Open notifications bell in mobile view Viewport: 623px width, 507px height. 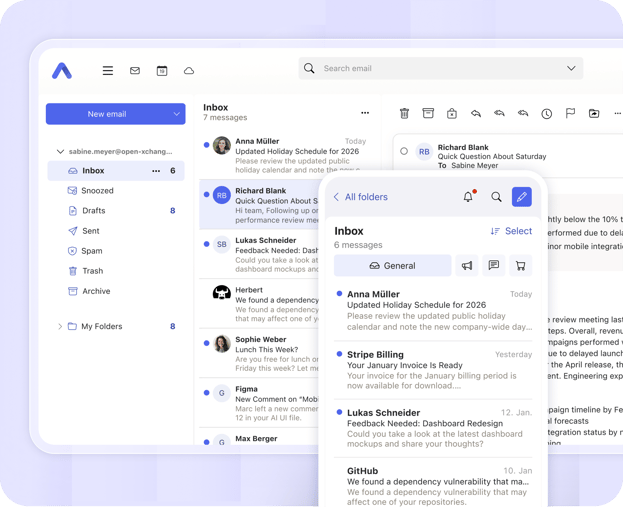click(469, 196)
